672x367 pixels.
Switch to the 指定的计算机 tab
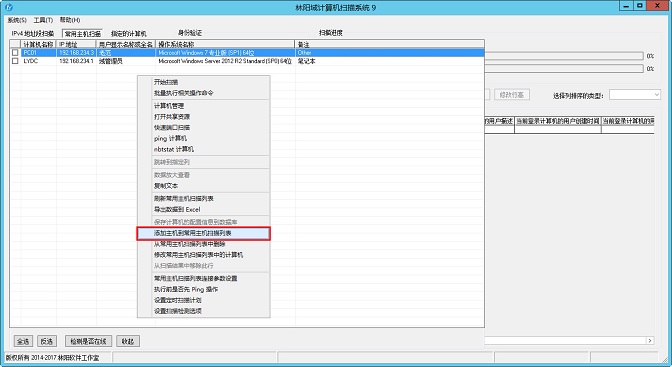pos(129,33)
